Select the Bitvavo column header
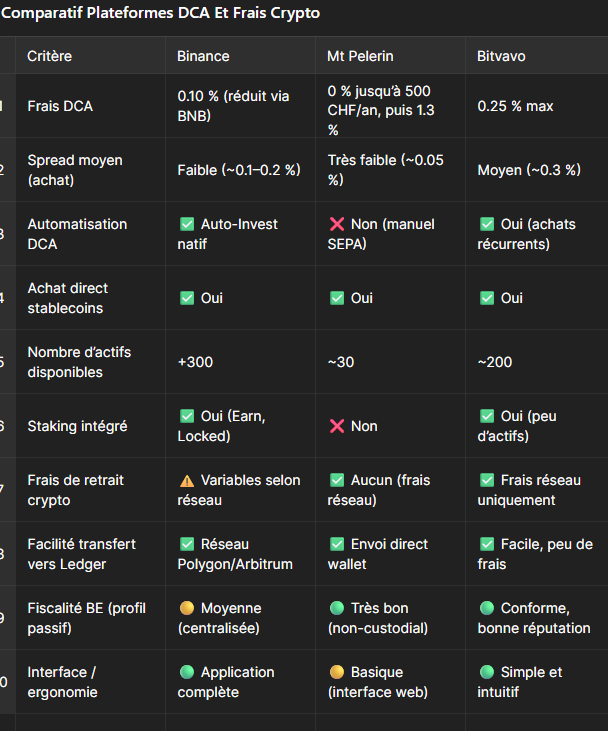608x731 pixels. (501, 56)
